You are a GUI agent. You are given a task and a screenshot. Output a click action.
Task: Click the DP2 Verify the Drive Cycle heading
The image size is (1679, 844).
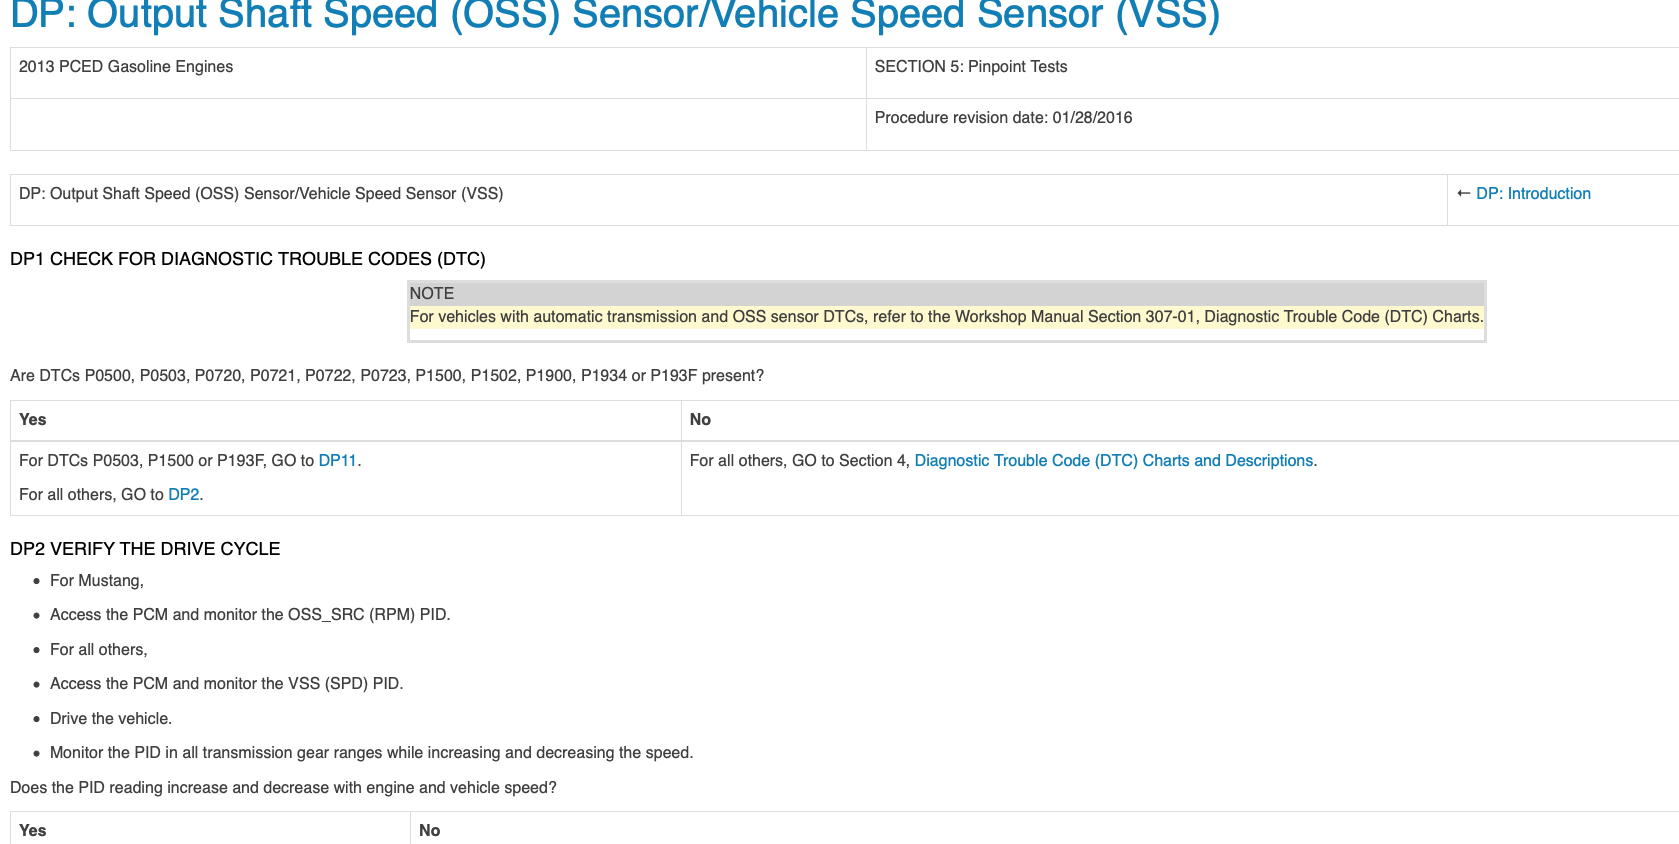[x=145, y=549]
